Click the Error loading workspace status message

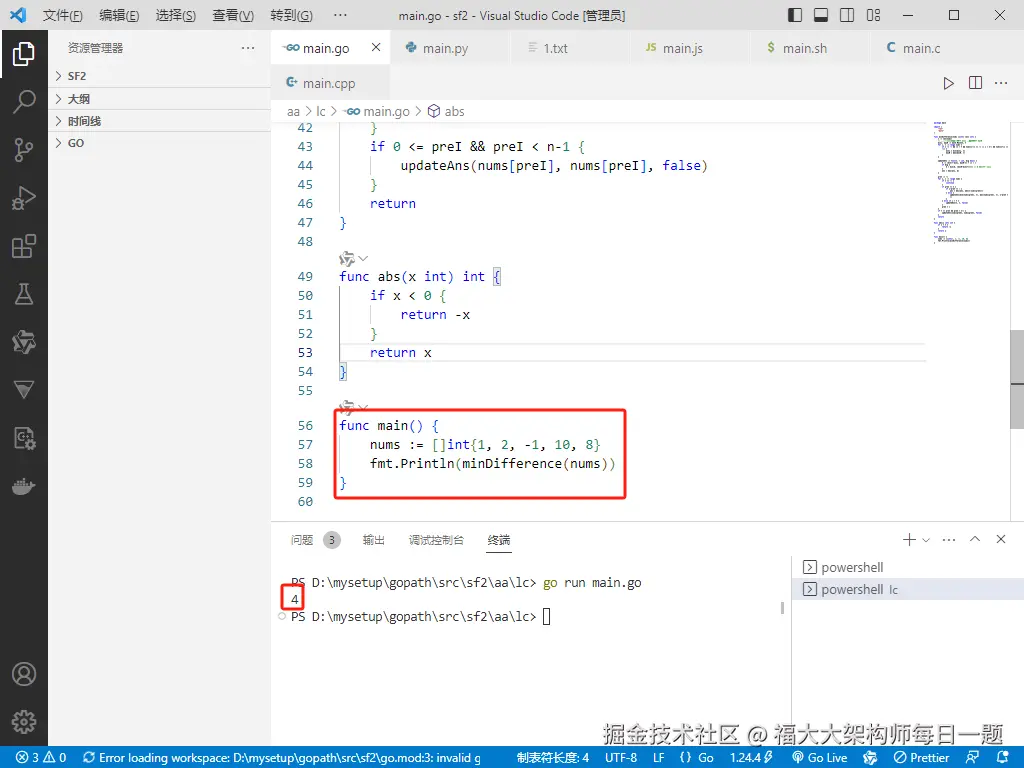[282, 758]
